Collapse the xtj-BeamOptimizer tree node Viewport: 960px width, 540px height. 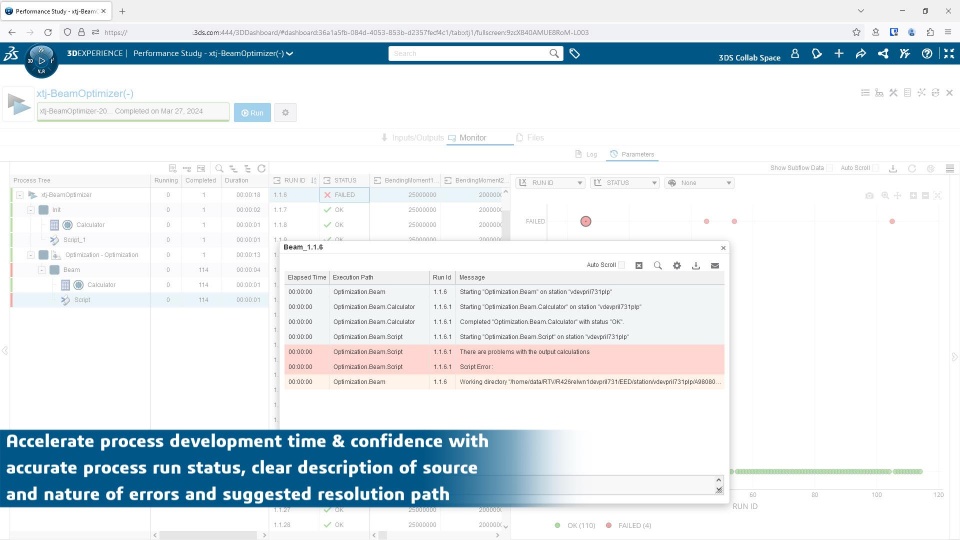coord(20,195)
